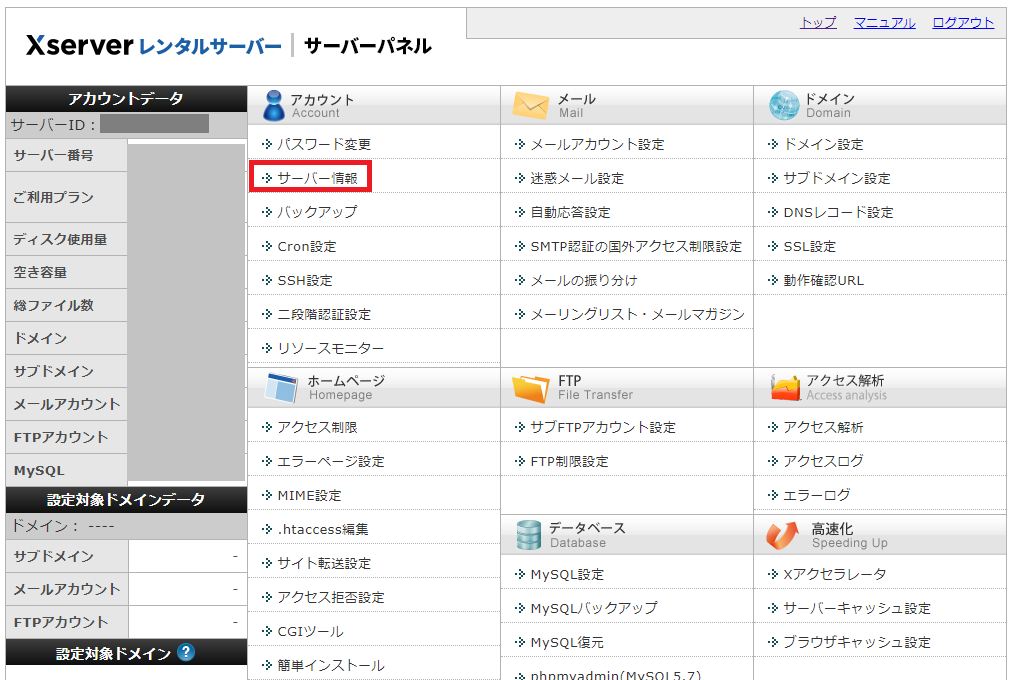
Task: Click the サーバーID label
Action: tap(53, 125)
